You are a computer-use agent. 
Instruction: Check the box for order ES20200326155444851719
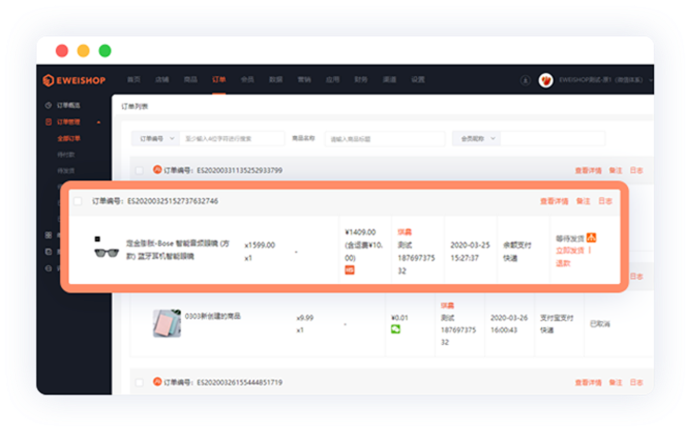pos(139,382)
